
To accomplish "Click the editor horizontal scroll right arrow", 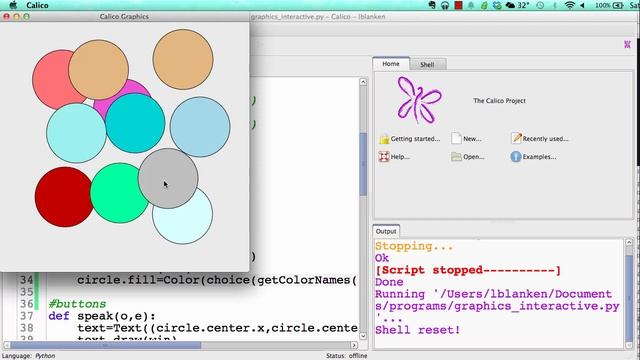I will tap(354, 345).
